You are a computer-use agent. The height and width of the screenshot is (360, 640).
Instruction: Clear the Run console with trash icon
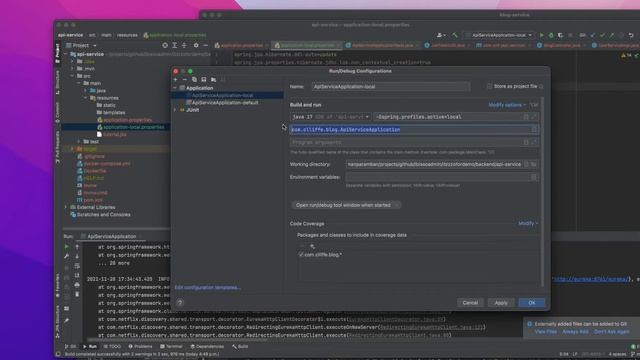[x=77, y=294]
